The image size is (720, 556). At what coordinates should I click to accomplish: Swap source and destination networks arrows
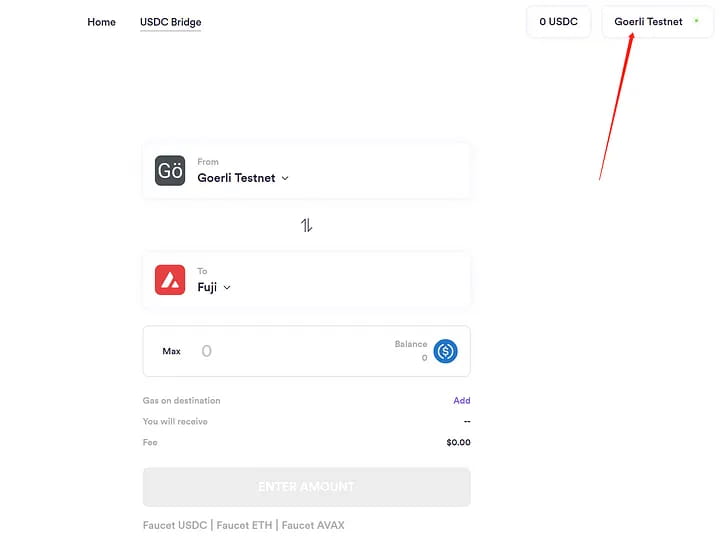[306, 225]
